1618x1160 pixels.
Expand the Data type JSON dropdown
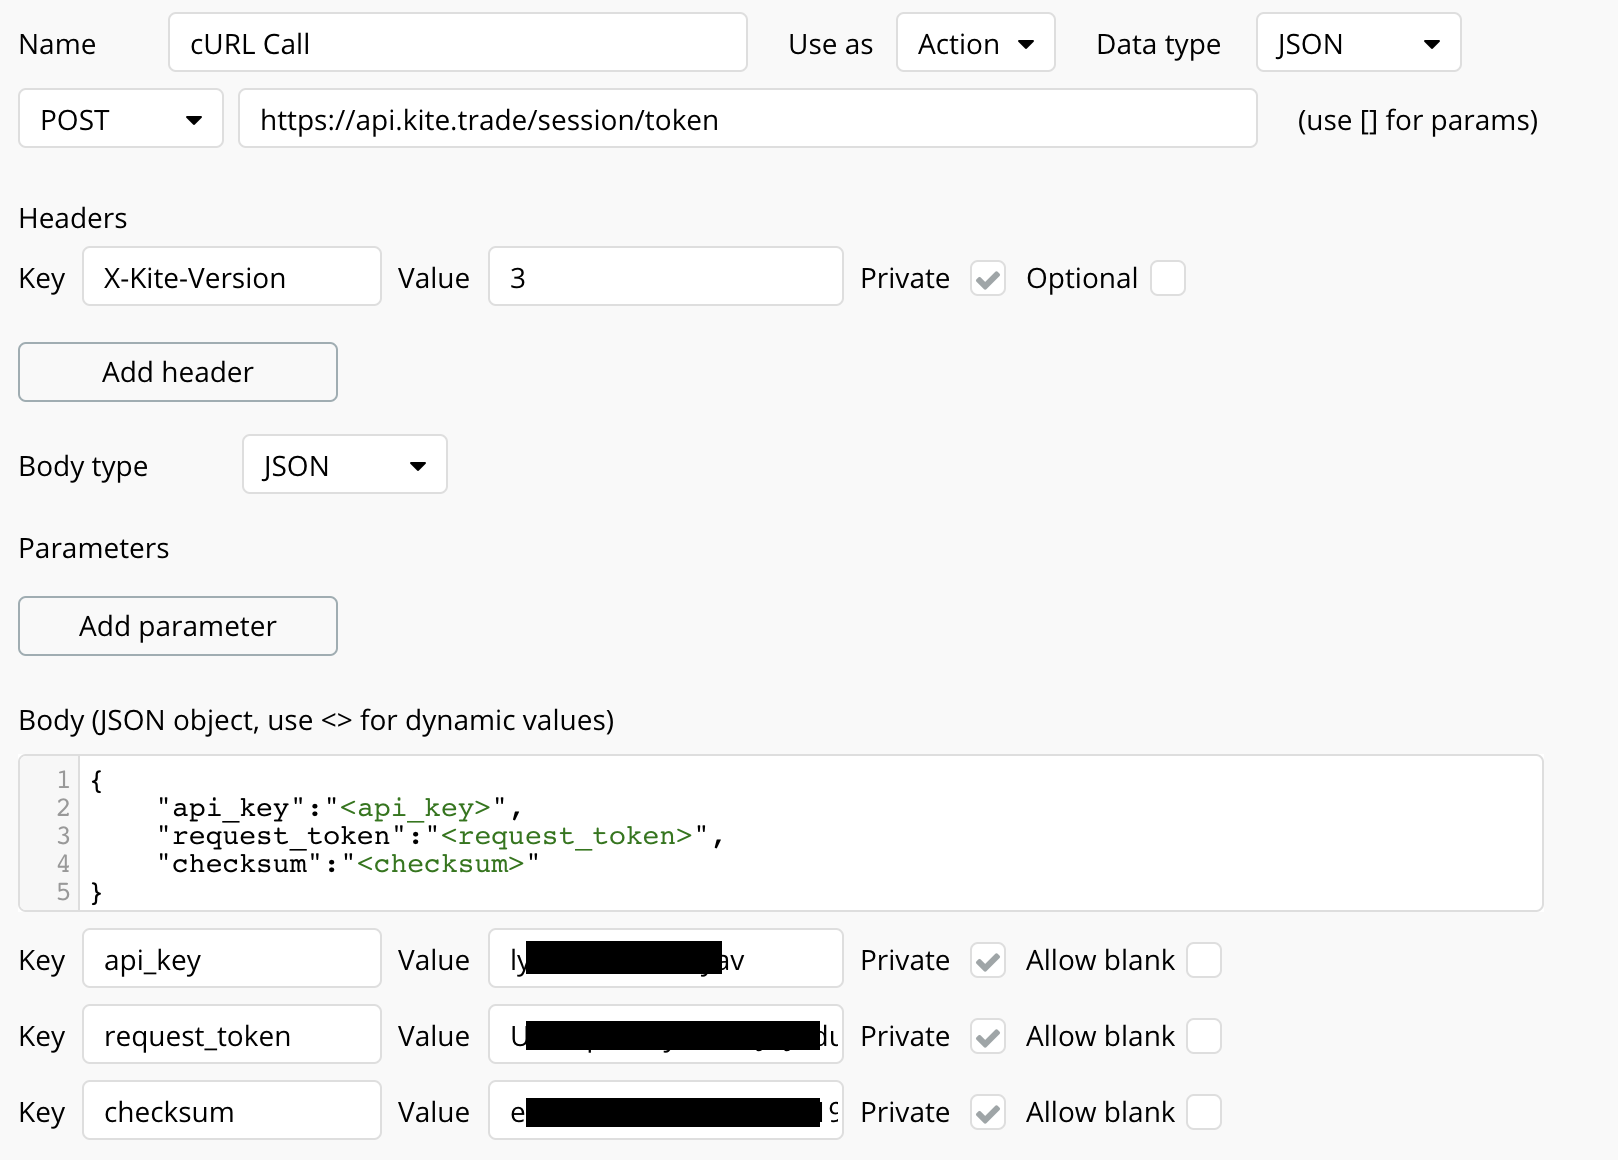pyautogui.click(x=1357, y=43)
